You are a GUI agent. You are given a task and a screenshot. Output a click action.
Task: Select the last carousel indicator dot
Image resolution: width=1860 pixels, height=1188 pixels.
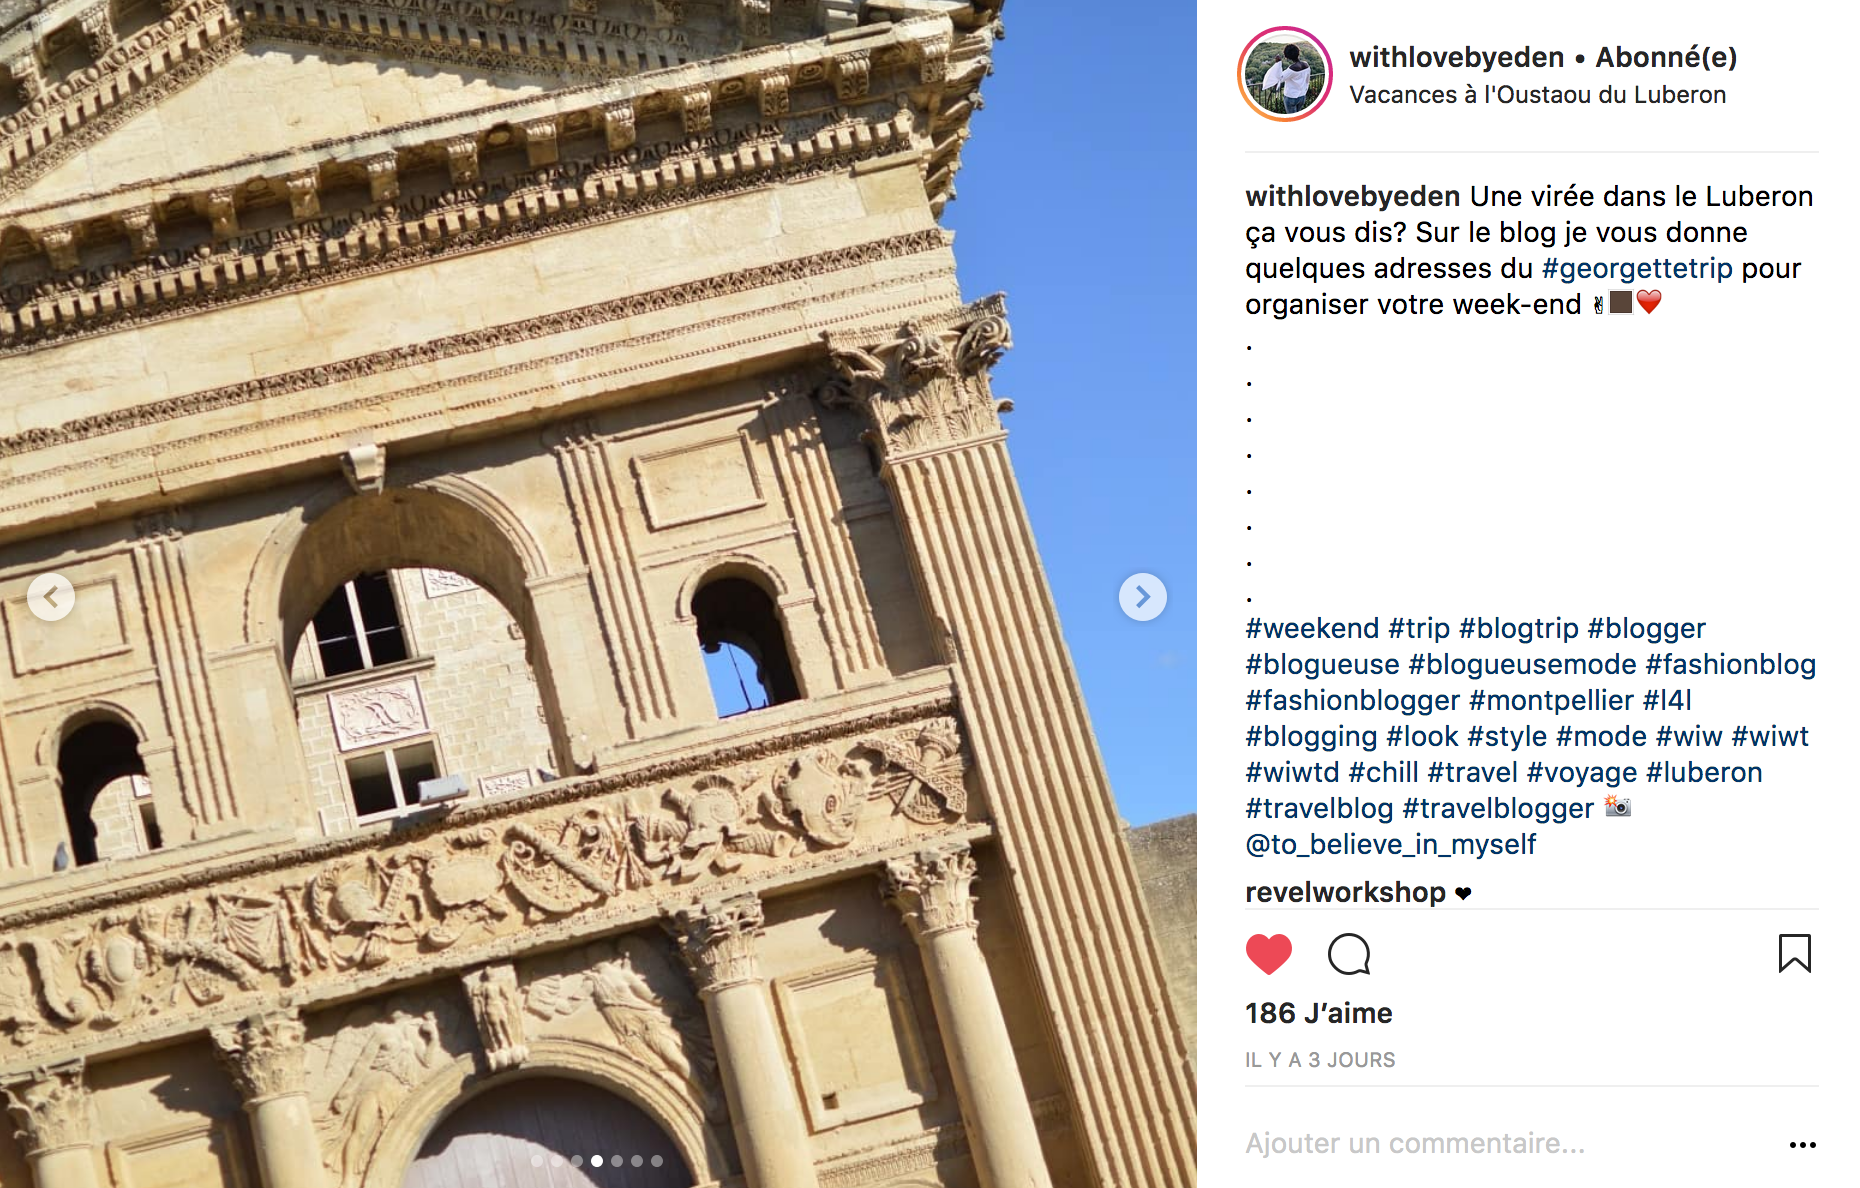657,1161
